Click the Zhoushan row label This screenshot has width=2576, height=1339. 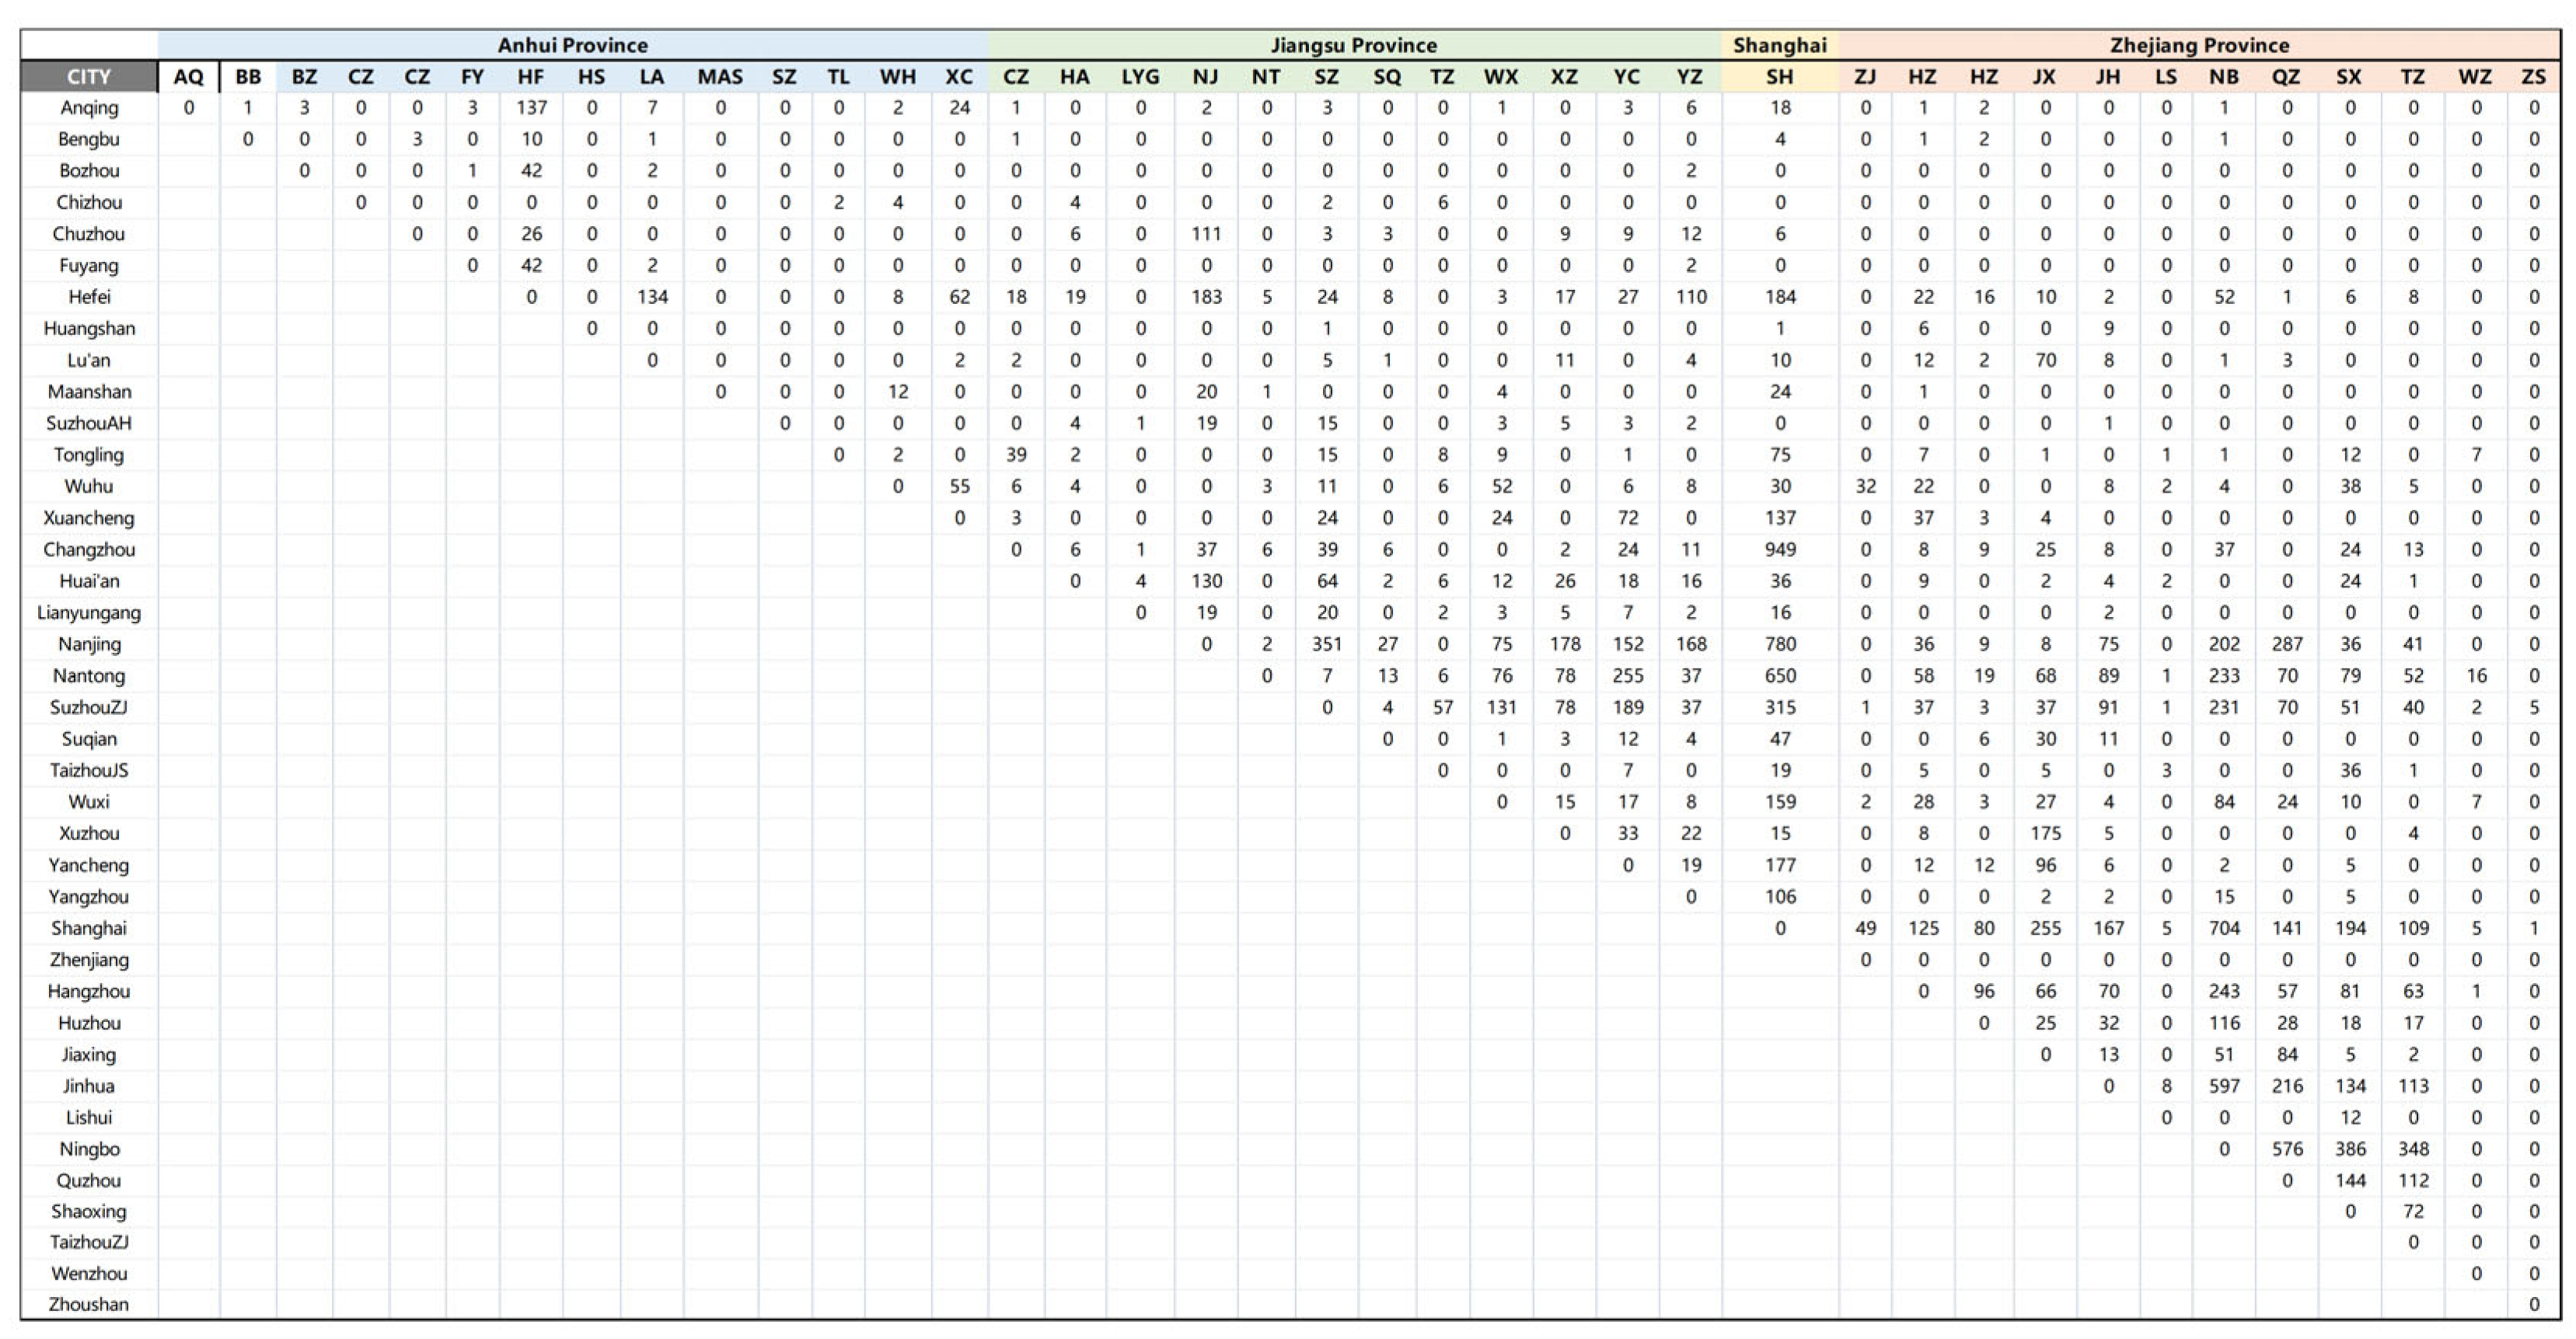[88, 1305]
